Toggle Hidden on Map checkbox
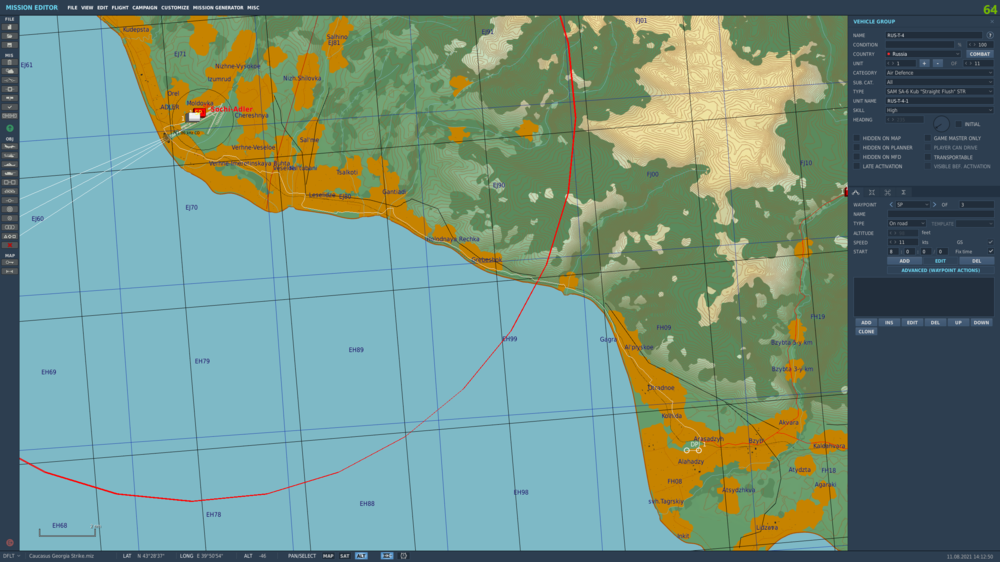This screenshot has width=1000, height=562. [857, 138]
